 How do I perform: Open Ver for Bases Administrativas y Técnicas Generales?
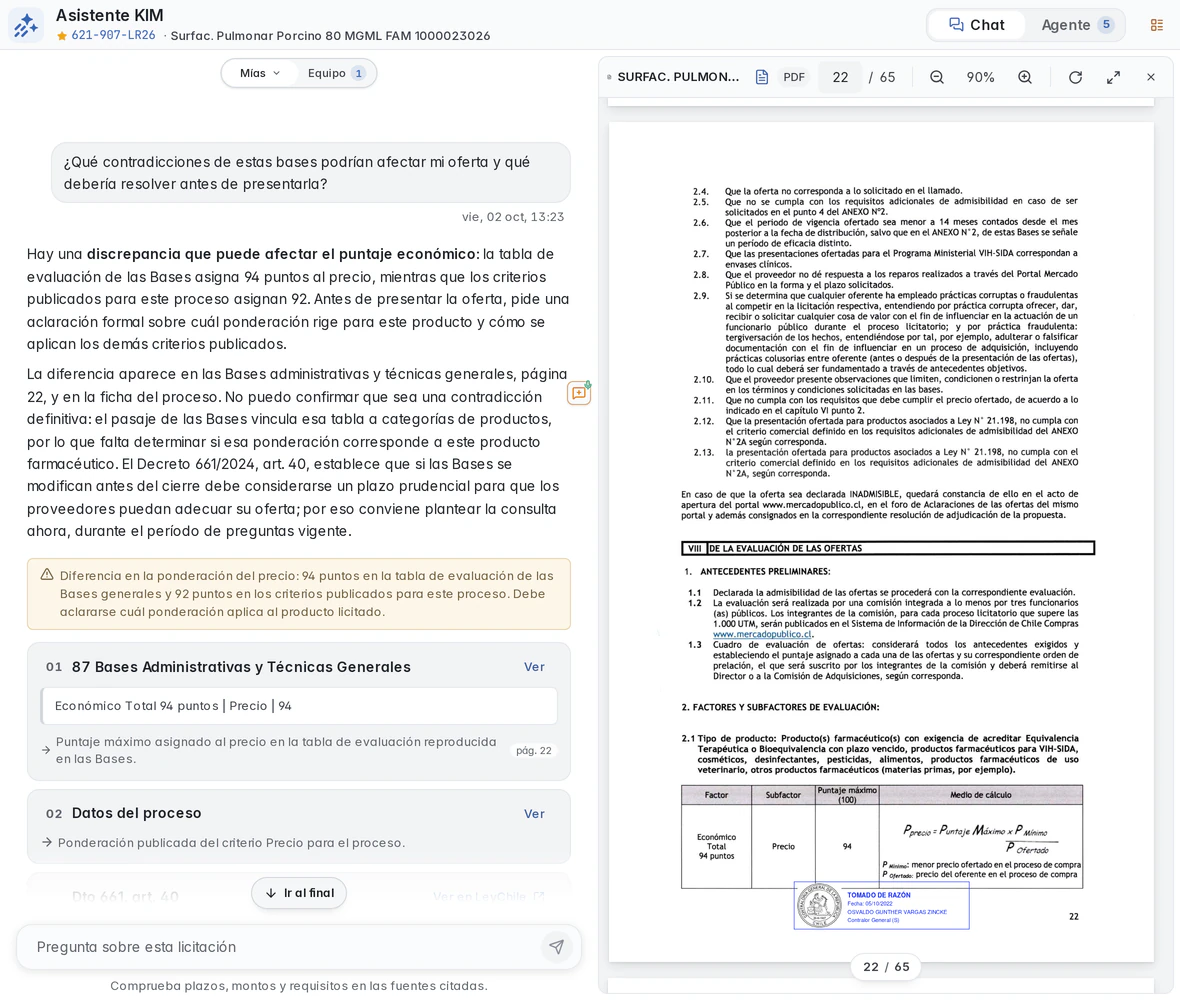pyautogui.click(x=534, y=667)
